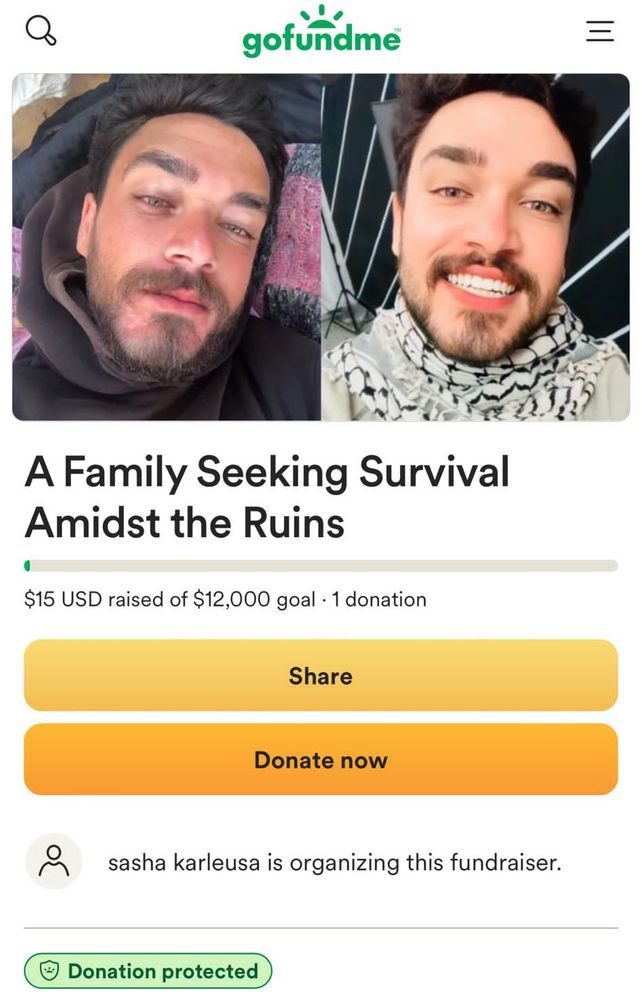View the left photo of man in hoodie
642x1000 pixels.
coord(166,247)
